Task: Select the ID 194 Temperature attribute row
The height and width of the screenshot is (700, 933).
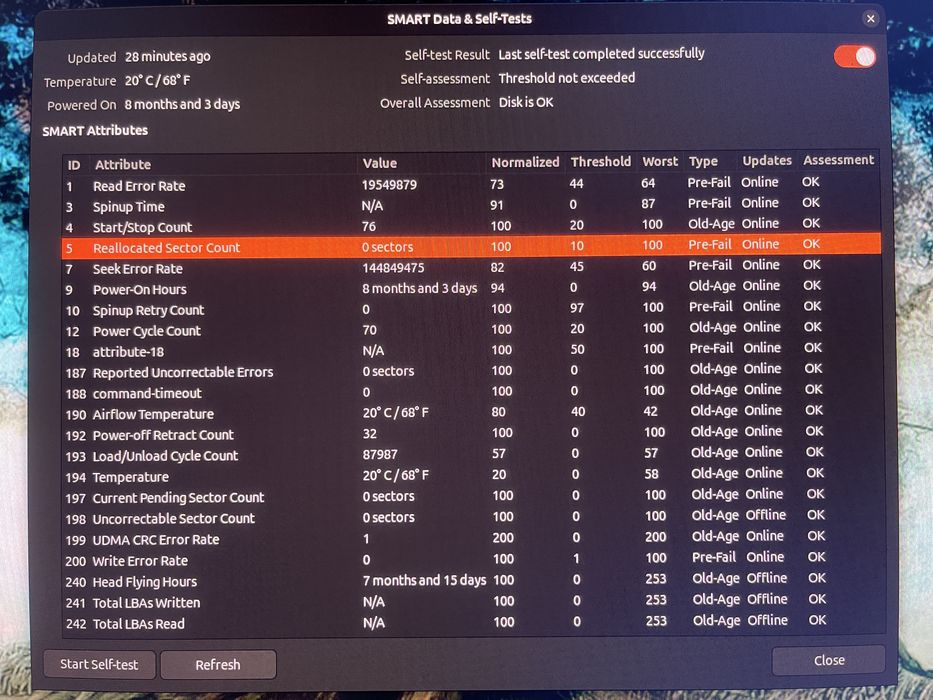Action: click(x=471, y=476)
